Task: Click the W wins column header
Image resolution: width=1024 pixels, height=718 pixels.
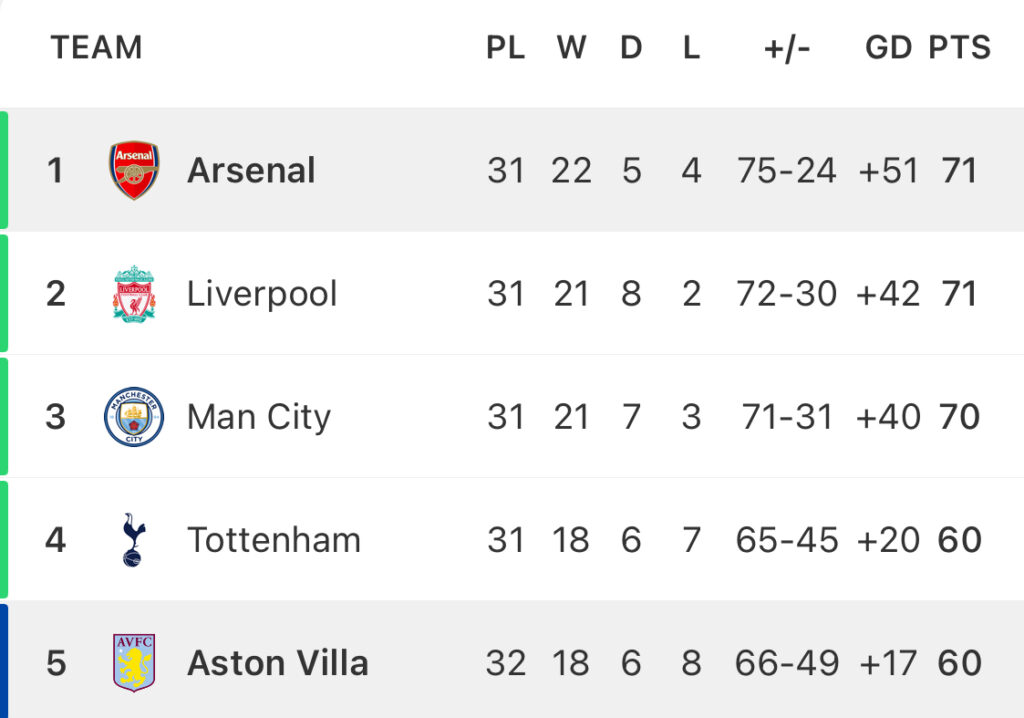Action: click(571, 48)
